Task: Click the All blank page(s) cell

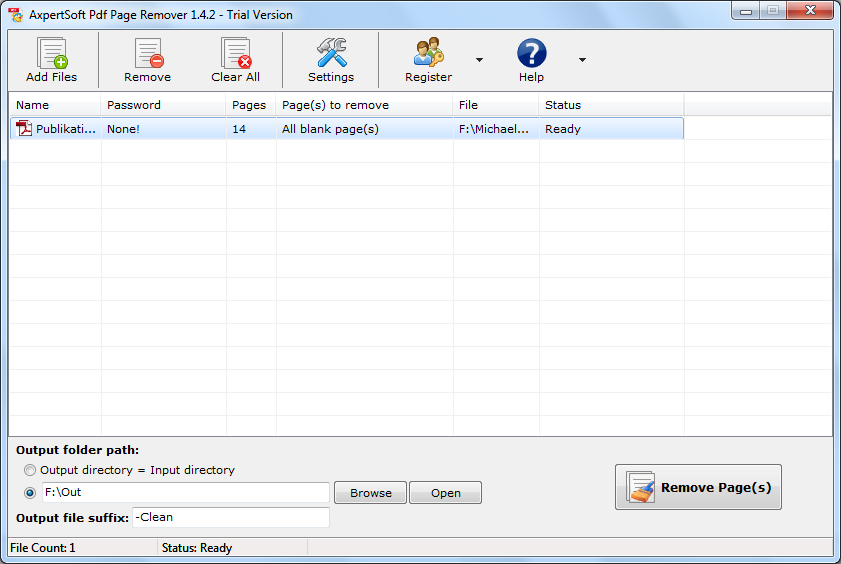Action: pyautogui.click(x=365, y=129)
